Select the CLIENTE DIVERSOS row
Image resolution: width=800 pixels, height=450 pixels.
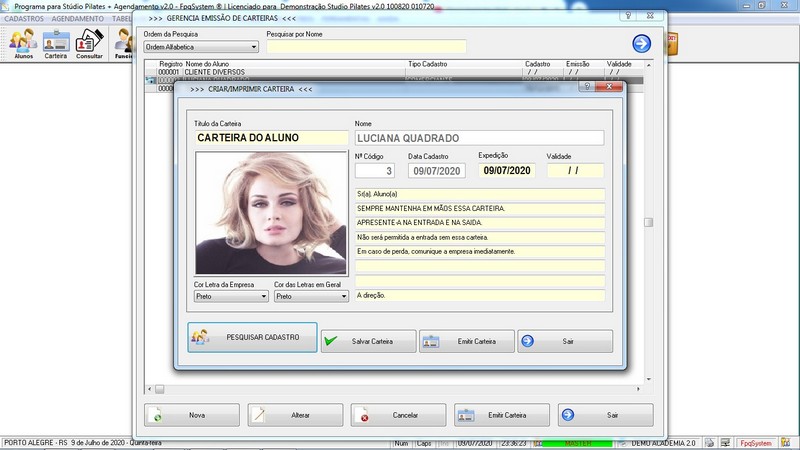click(393, 72)
